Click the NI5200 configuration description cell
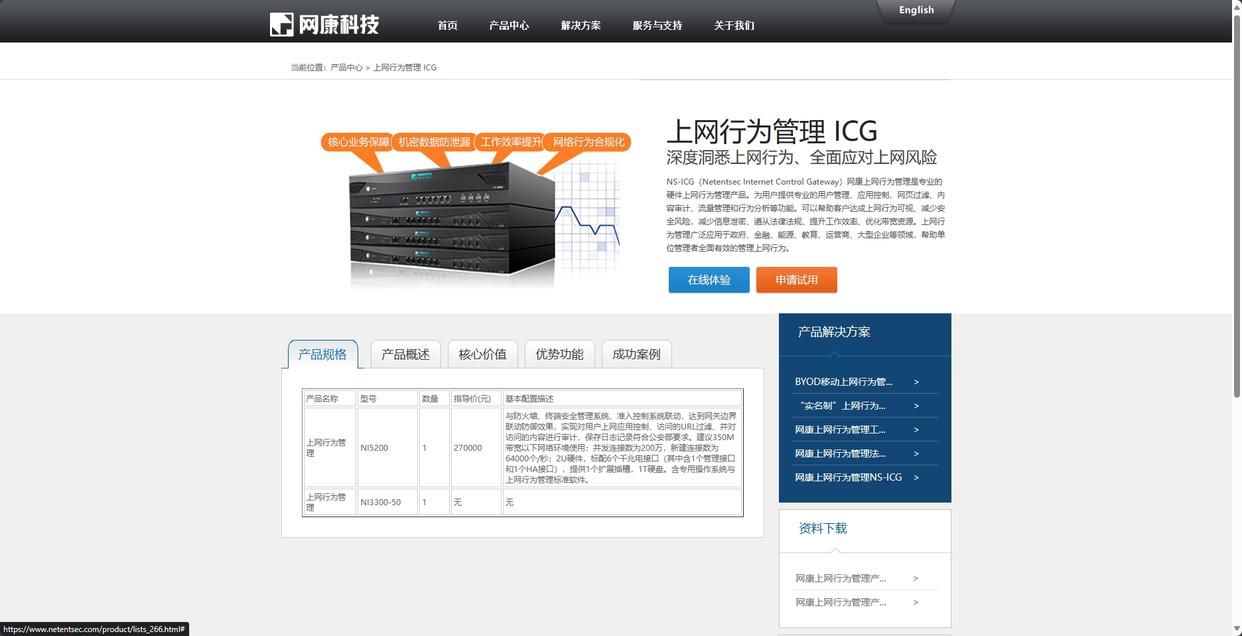Screen dimensions: 1242x636 click(621, 448)
